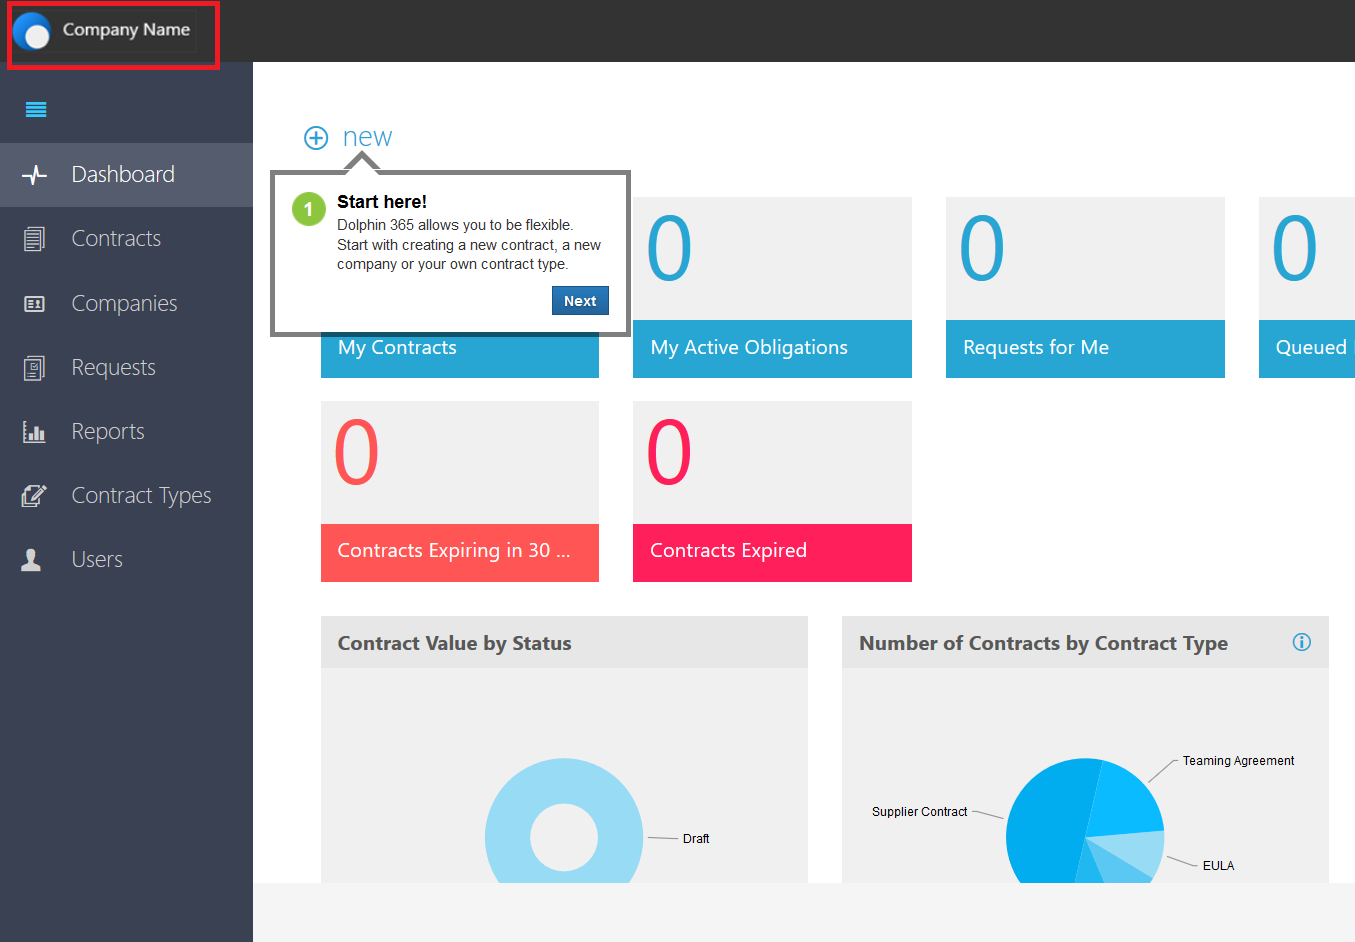Click the Supplier Contract label
The image size is (1355, 942).
click(x=919, y=812)
